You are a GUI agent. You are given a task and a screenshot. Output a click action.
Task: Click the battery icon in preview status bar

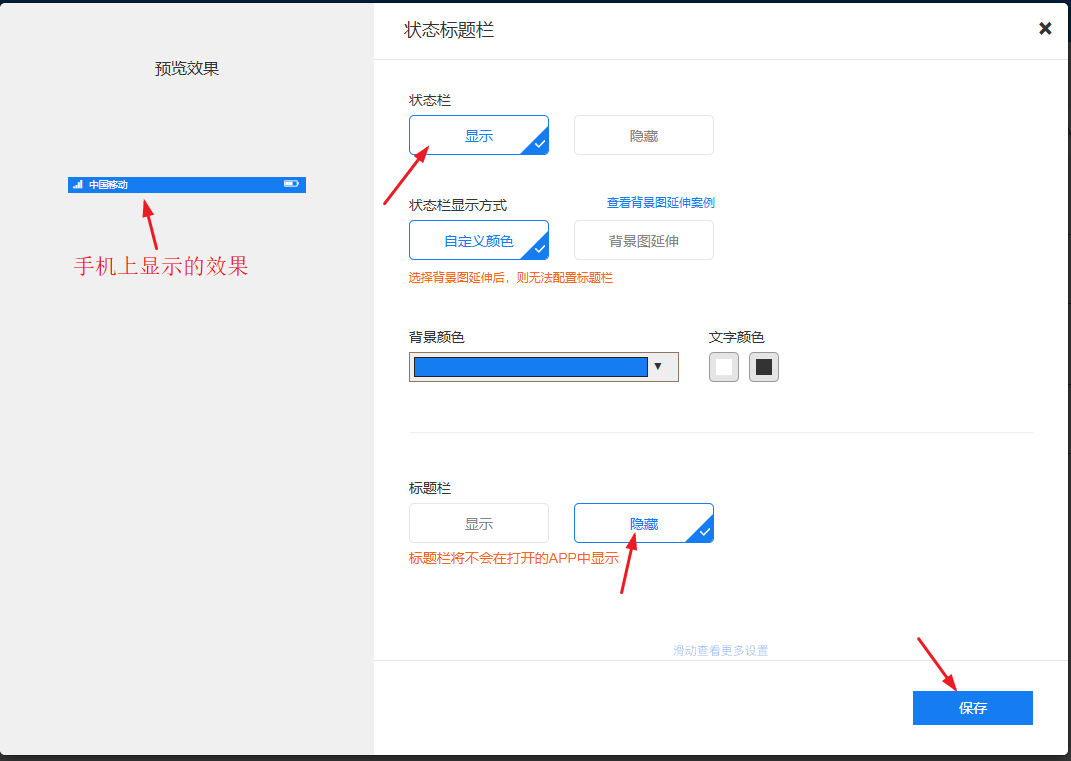tap(291, 184)
